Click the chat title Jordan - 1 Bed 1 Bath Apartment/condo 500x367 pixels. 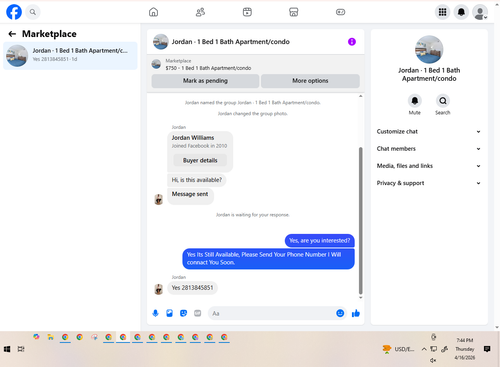[231, 42]
